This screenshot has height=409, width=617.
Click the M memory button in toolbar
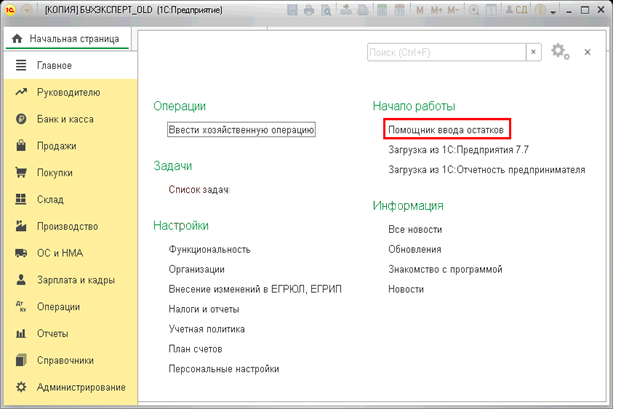pyautogui.click(x=419, y=10)
